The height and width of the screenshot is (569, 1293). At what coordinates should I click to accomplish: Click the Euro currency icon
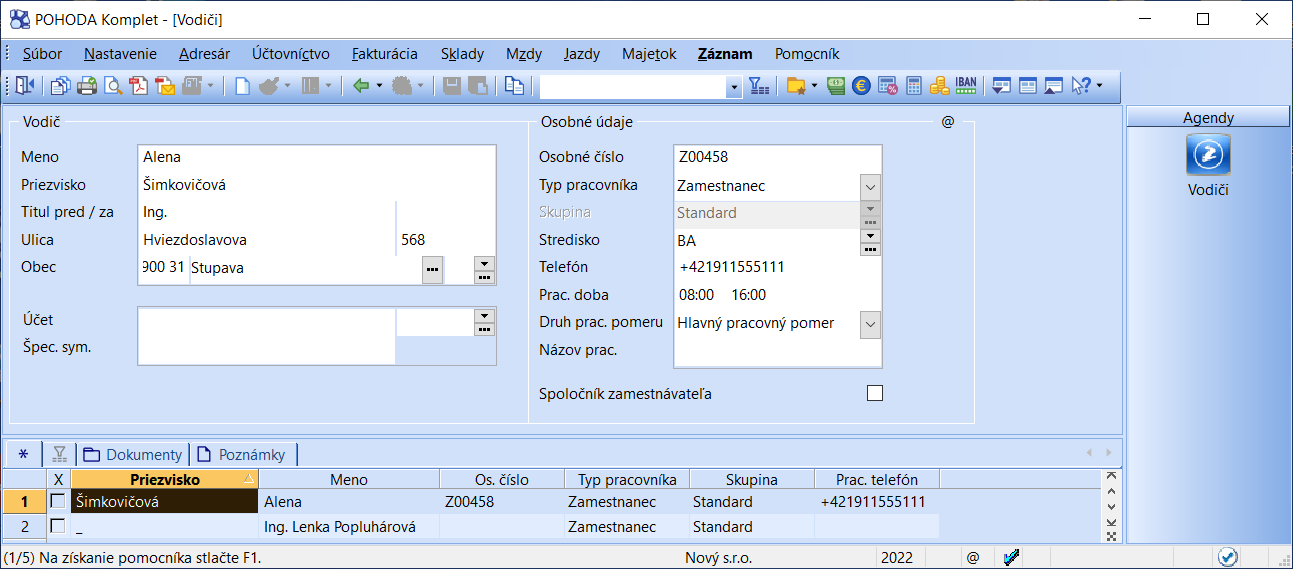click(x=861, y=86)
